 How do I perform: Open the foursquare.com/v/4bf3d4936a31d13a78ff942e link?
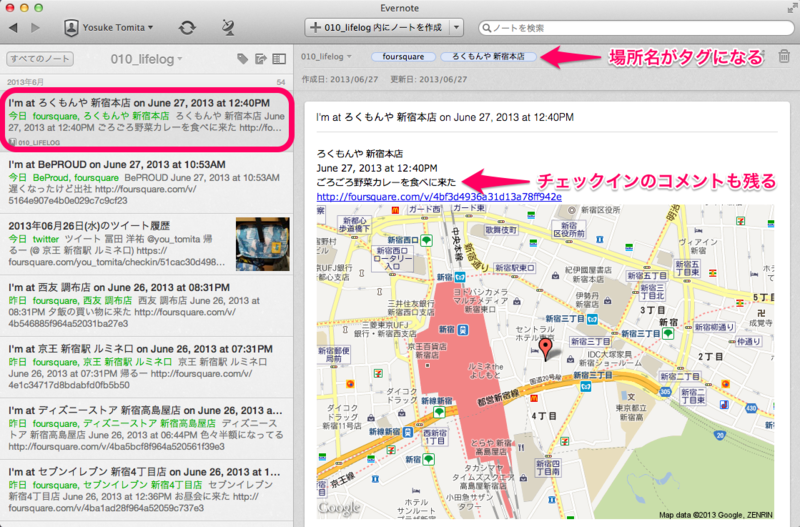click(439, 197)
